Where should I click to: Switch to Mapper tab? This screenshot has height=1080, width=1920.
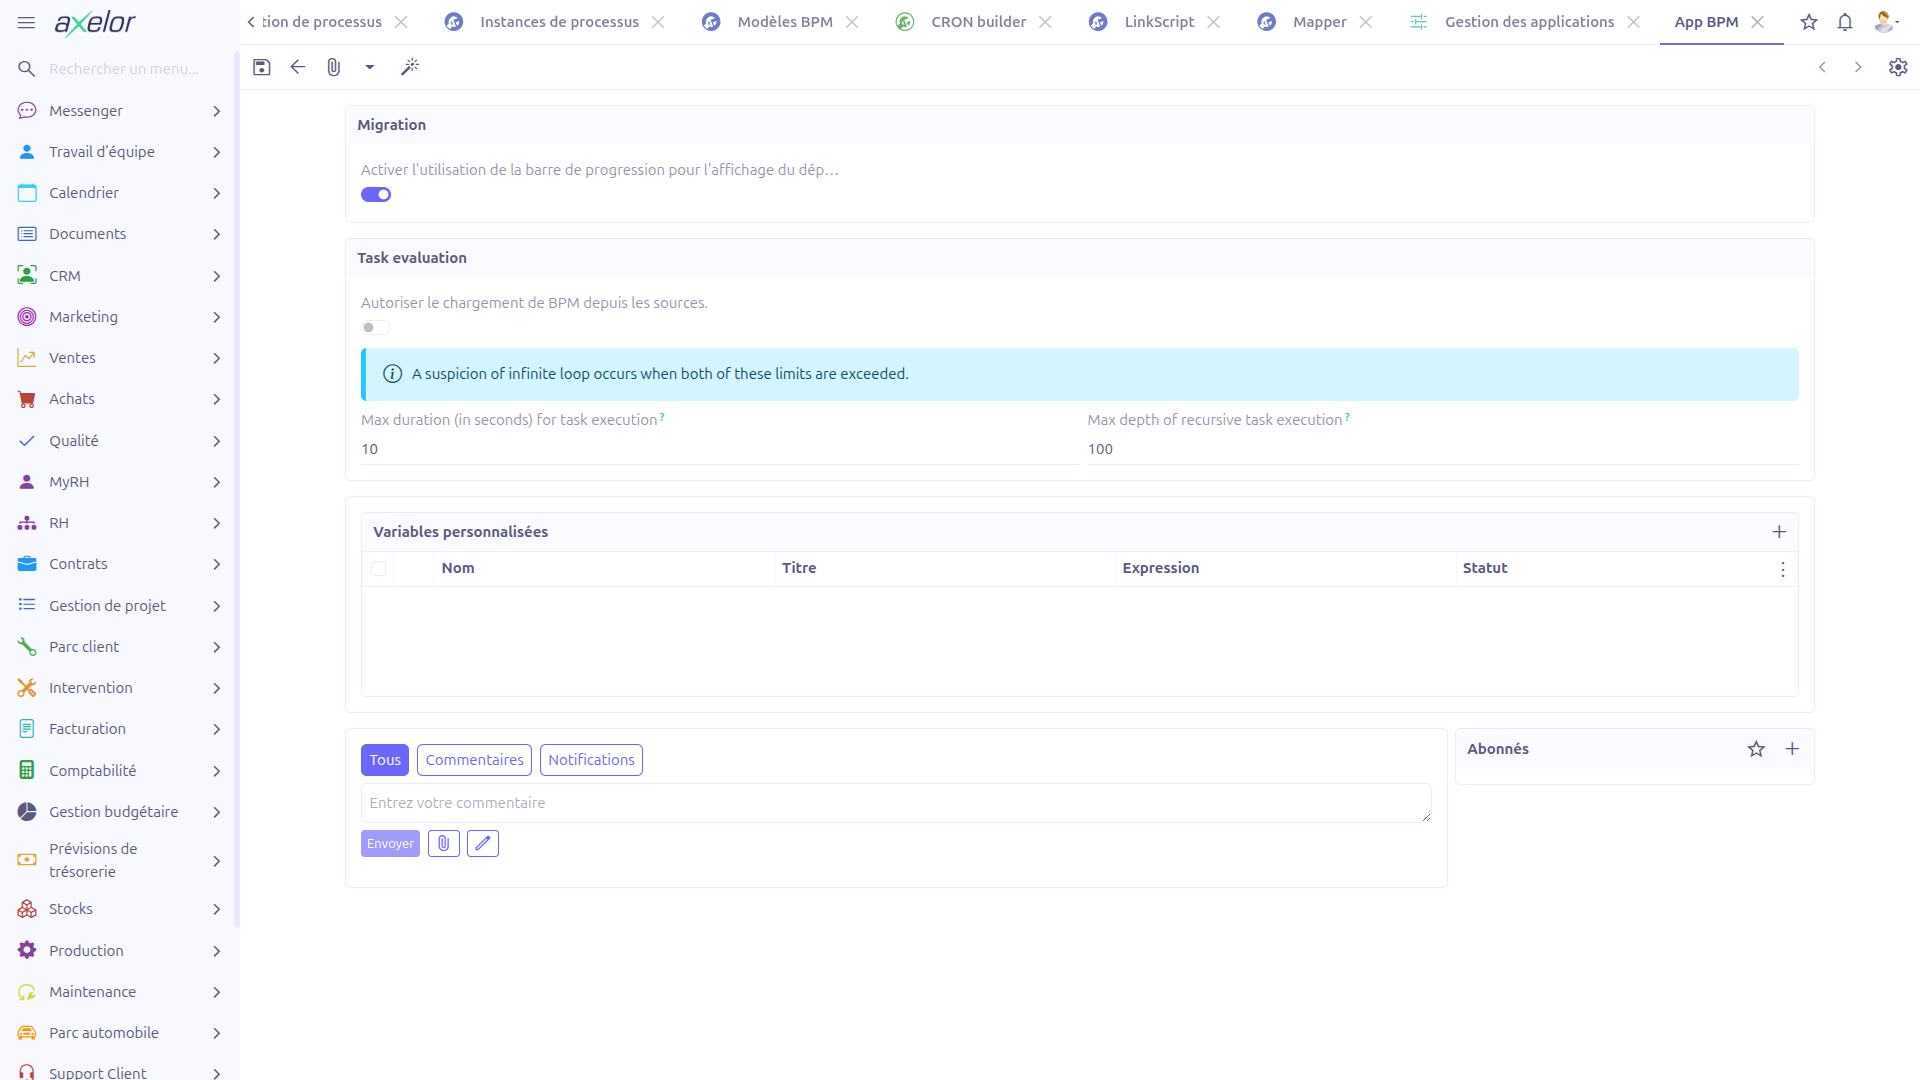pyautogui.click(x=1319, y=22)
